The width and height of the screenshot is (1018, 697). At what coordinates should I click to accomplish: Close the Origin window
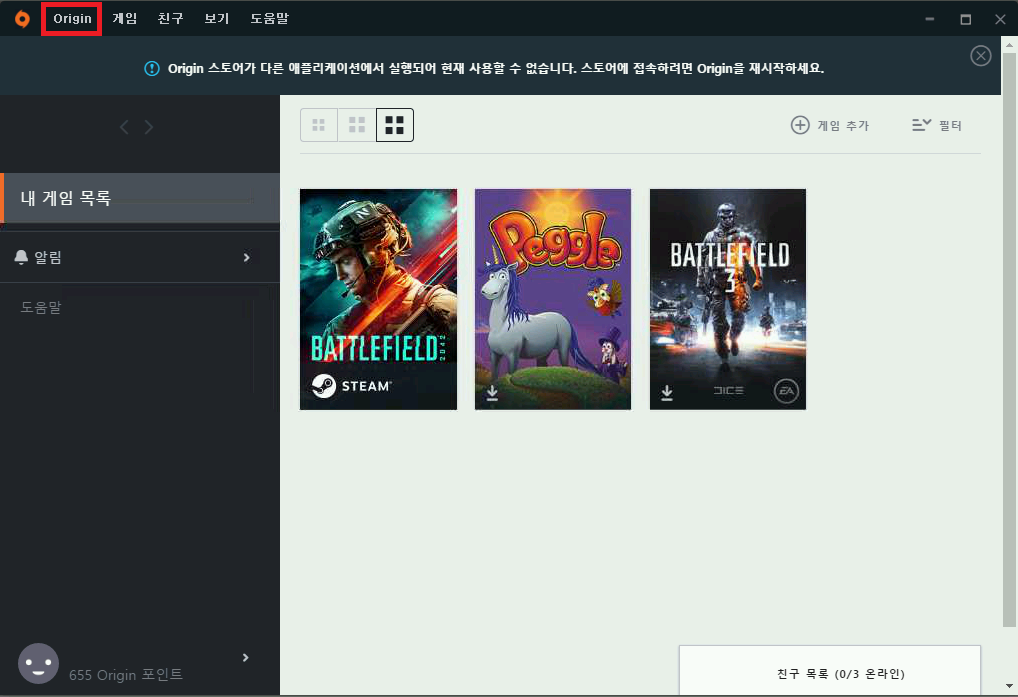(1000, 19)
